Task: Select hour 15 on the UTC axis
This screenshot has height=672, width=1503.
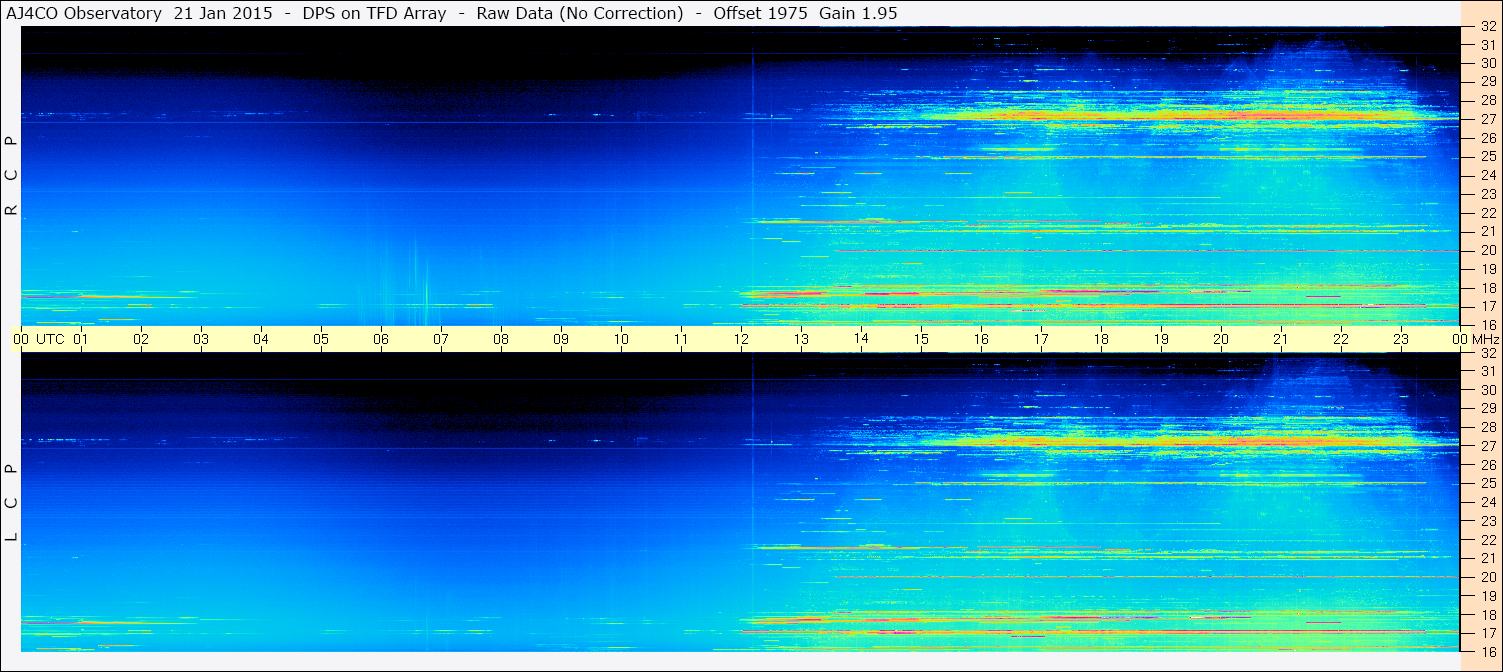Action: click(x=921, y=339)
